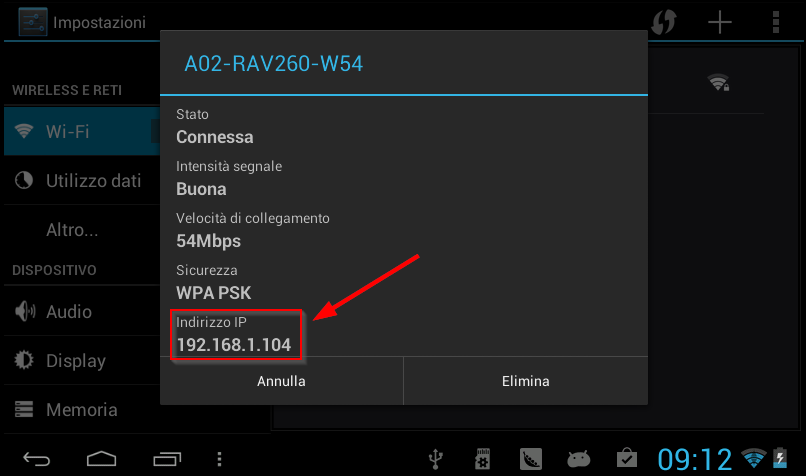Viewport: 806px width, 476px height.
Task: Tap the Wi-Fi scan refresh icon
Action: 664,23
